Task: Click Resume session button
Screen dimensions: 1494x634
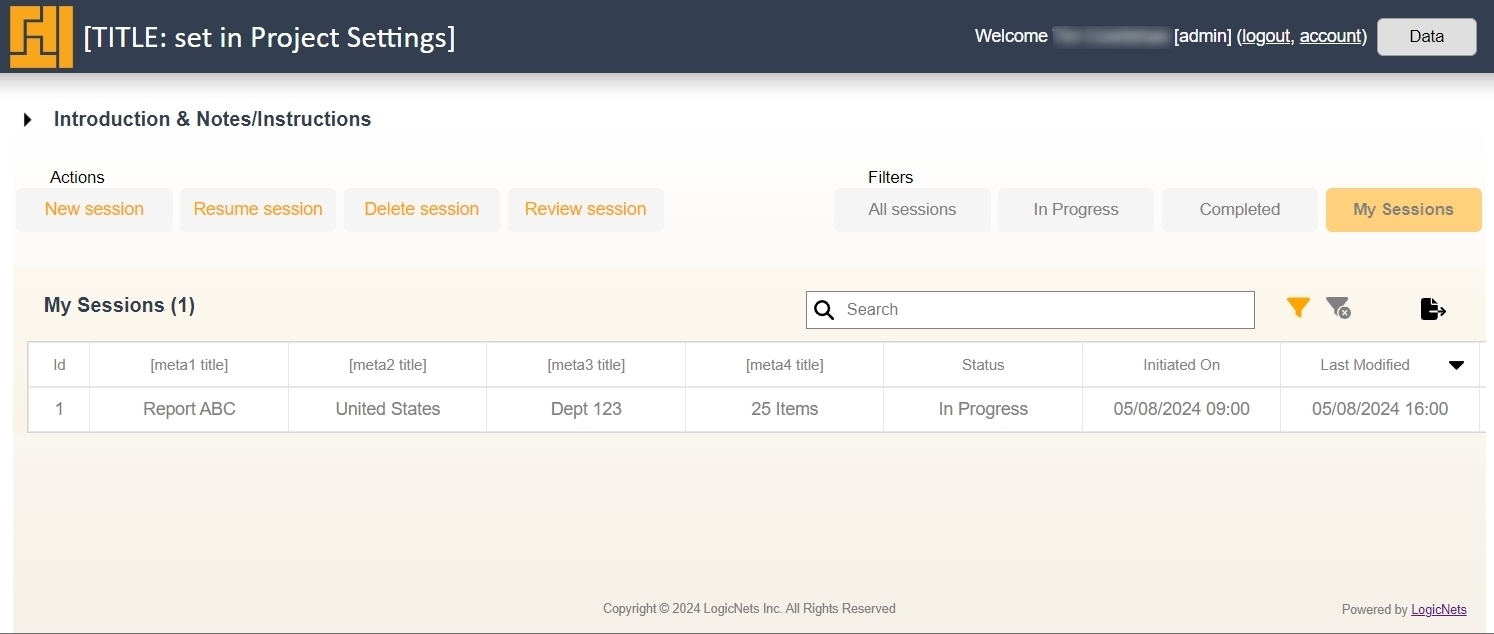Action: (258, 209)
